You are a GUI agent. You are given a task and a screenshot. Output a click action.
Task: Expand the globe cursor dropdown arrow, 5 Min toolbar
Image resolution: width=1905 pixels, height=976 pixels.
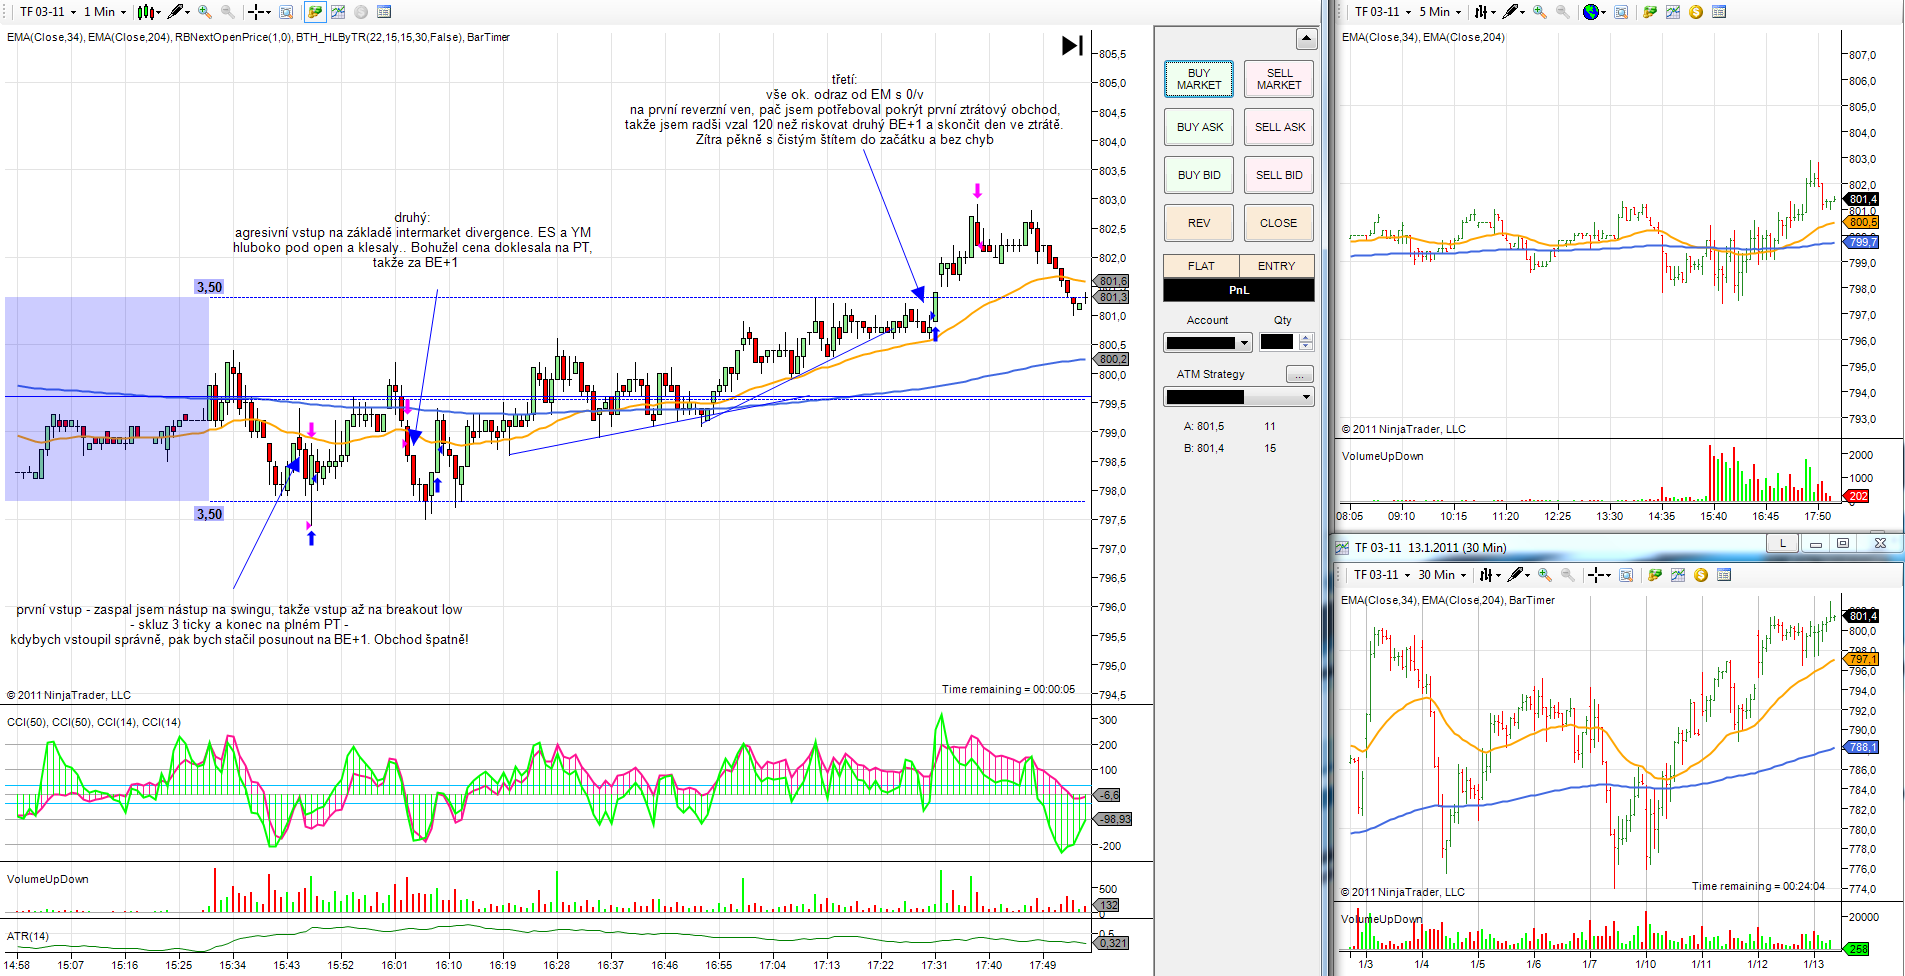(x=1603, y=13)
